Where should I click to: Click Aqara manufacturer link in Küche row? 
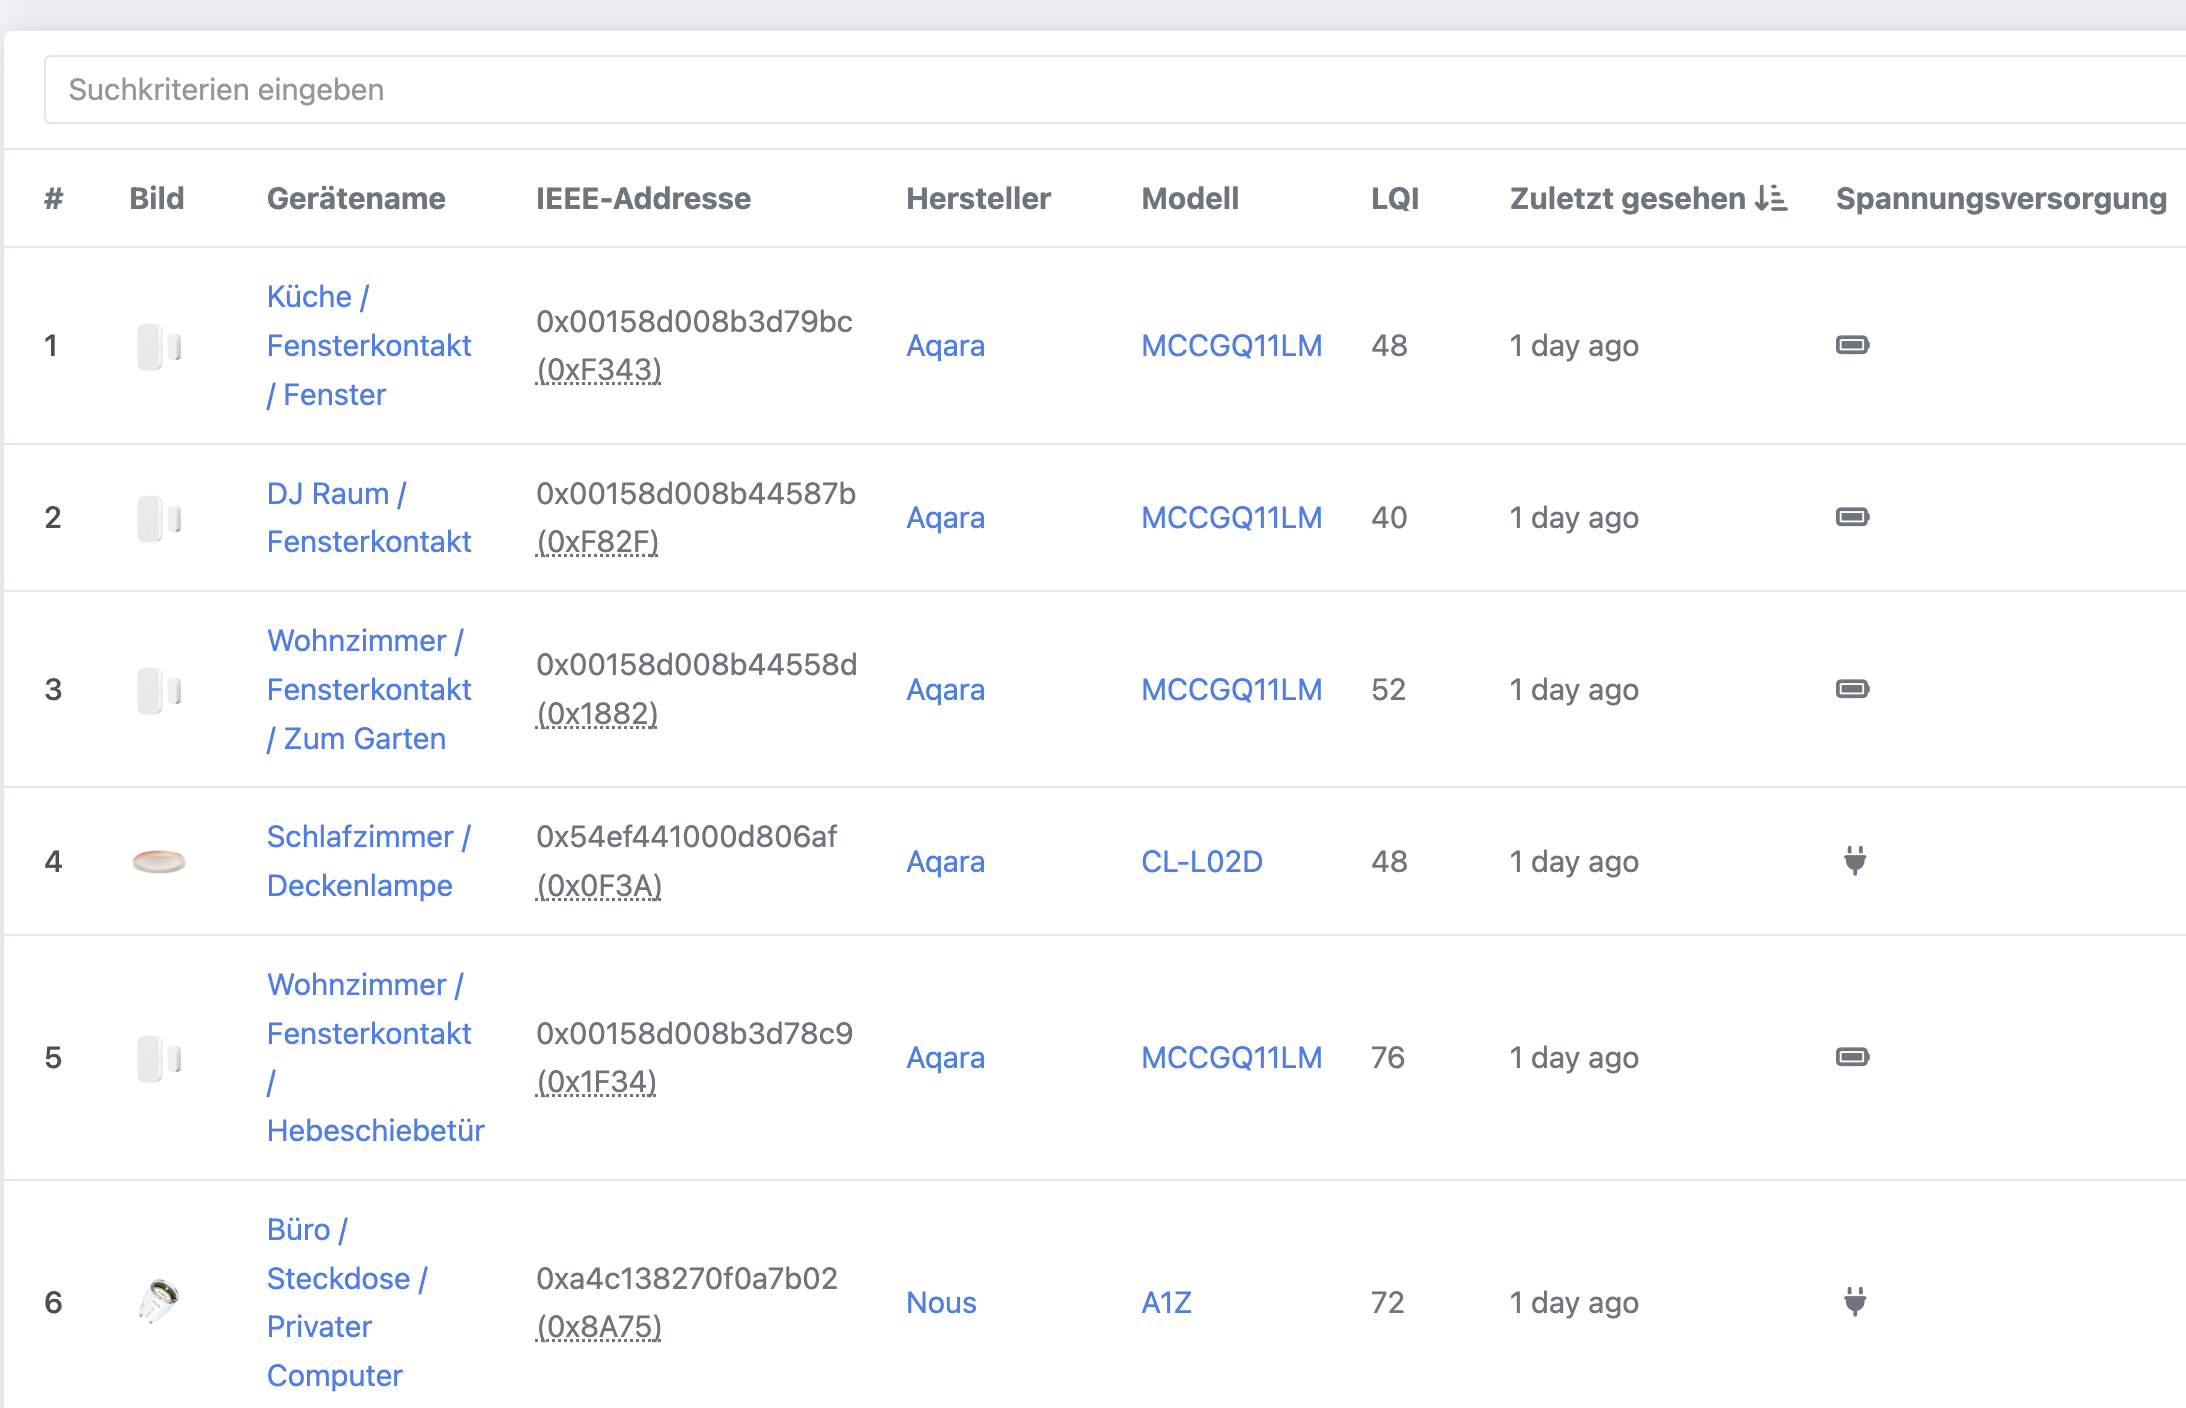click(x=945, y=345)
